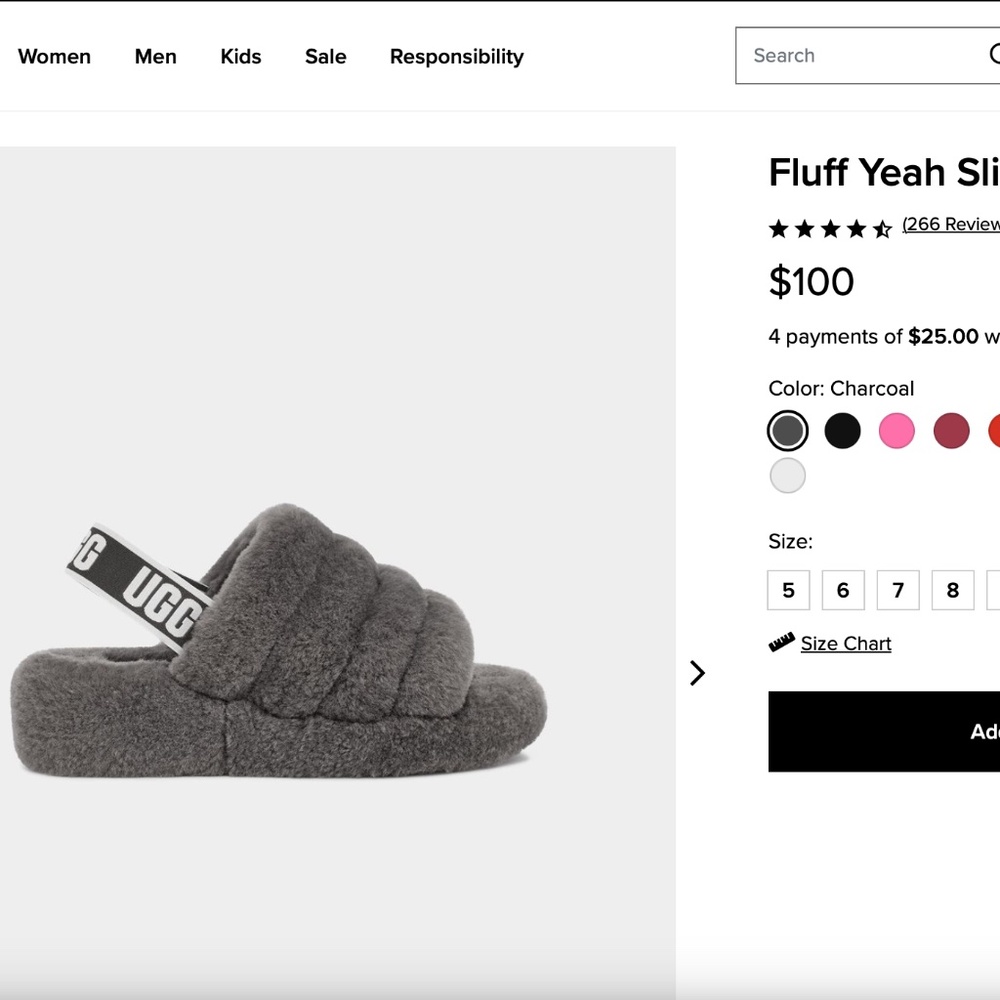Screen dimensions: 1000x1000
Task: Choose the burgundy color option
Action: tap(951, 430)
